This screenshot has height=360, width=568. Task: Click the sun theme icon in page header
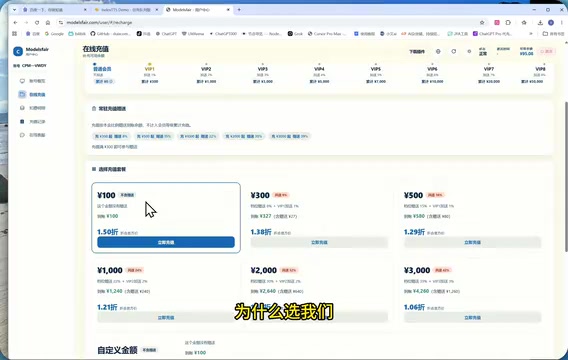pyautogui.click(x=469, y=51)
